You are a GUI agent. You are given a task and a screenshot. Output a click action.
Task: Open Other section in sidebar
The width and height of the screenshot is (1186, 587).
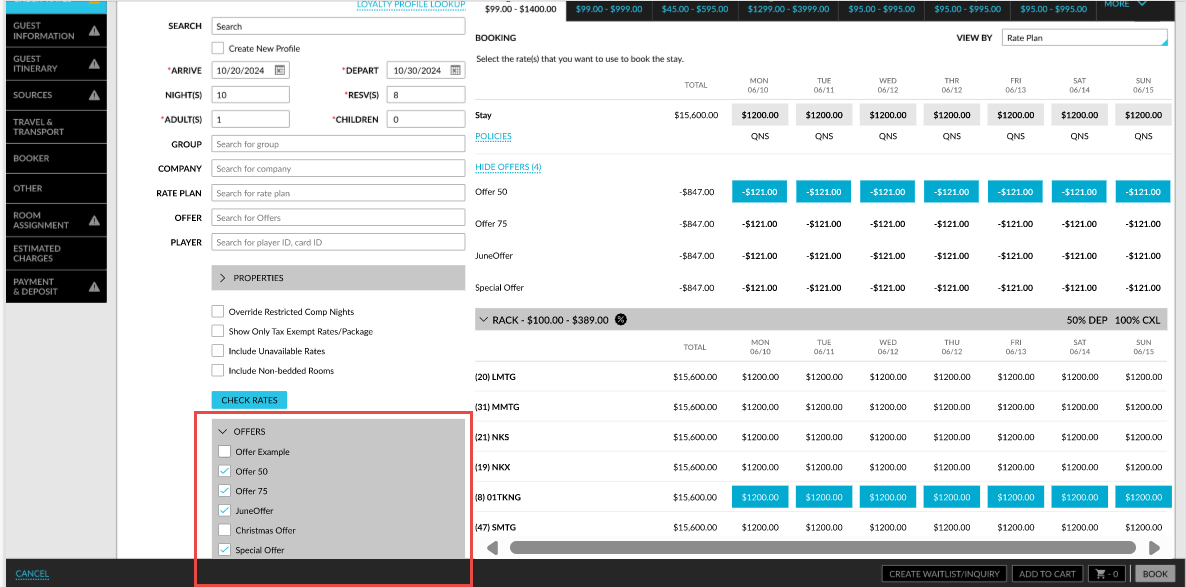pos(57,188)
